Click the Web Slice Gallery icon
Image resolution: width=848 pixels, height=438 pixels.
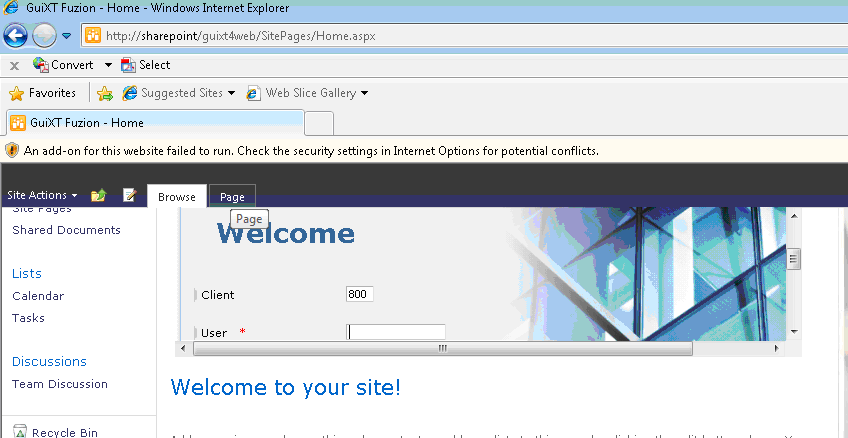(254, 94)
